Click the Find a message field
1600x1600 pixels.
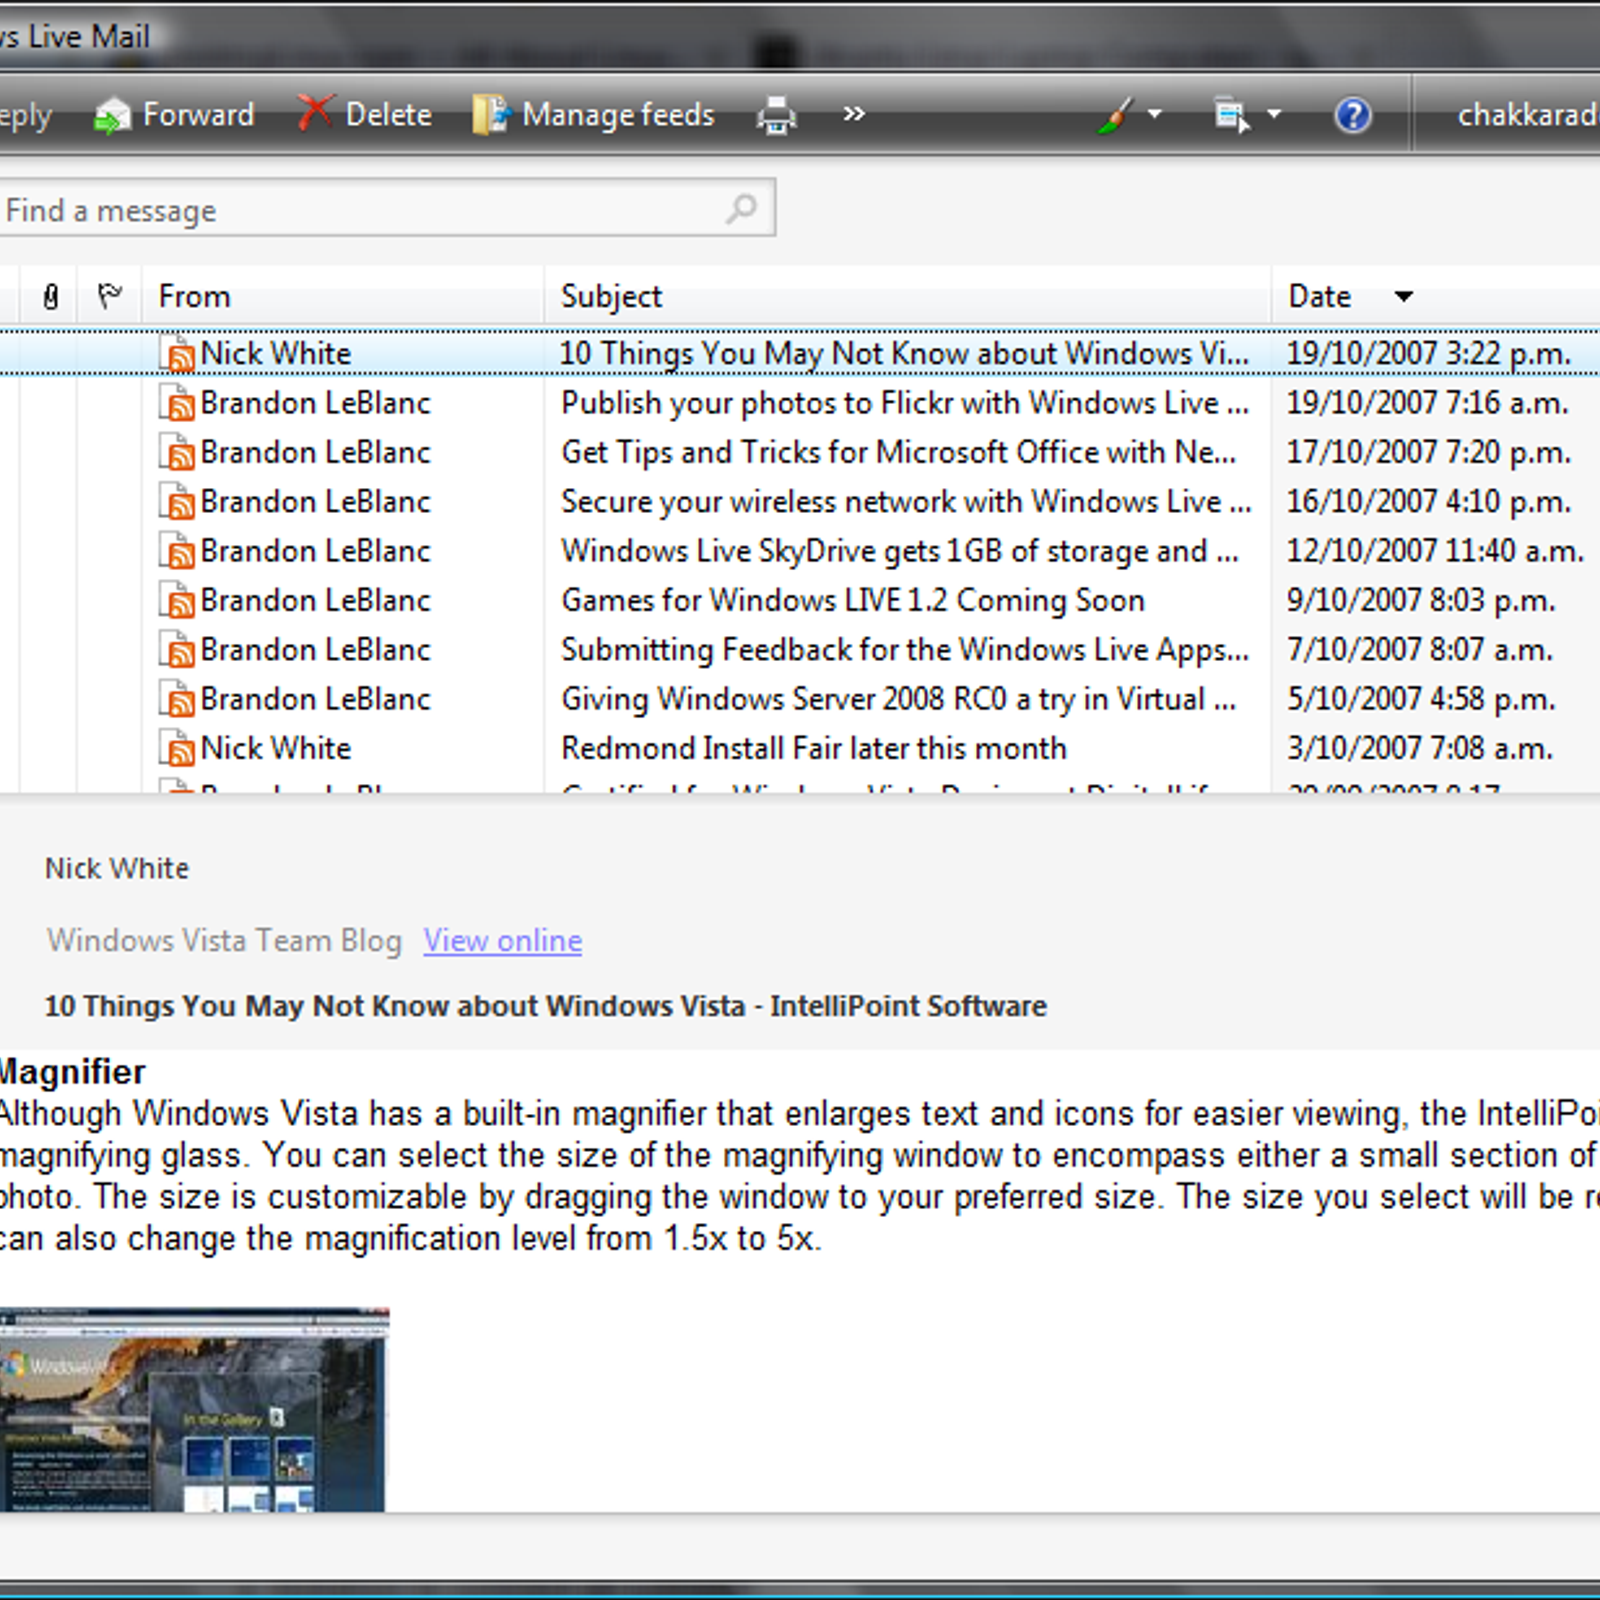386,209
